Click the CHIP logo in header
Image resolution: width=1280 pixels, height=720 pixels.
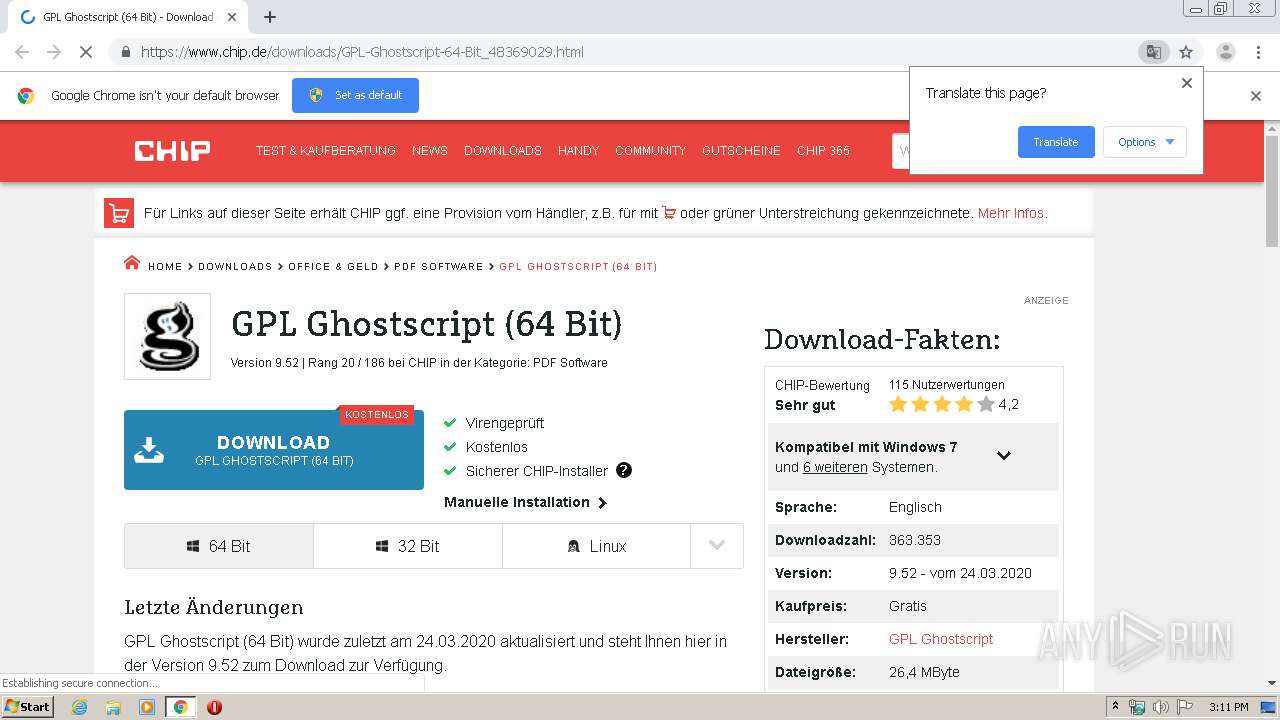tap(172, 151)
